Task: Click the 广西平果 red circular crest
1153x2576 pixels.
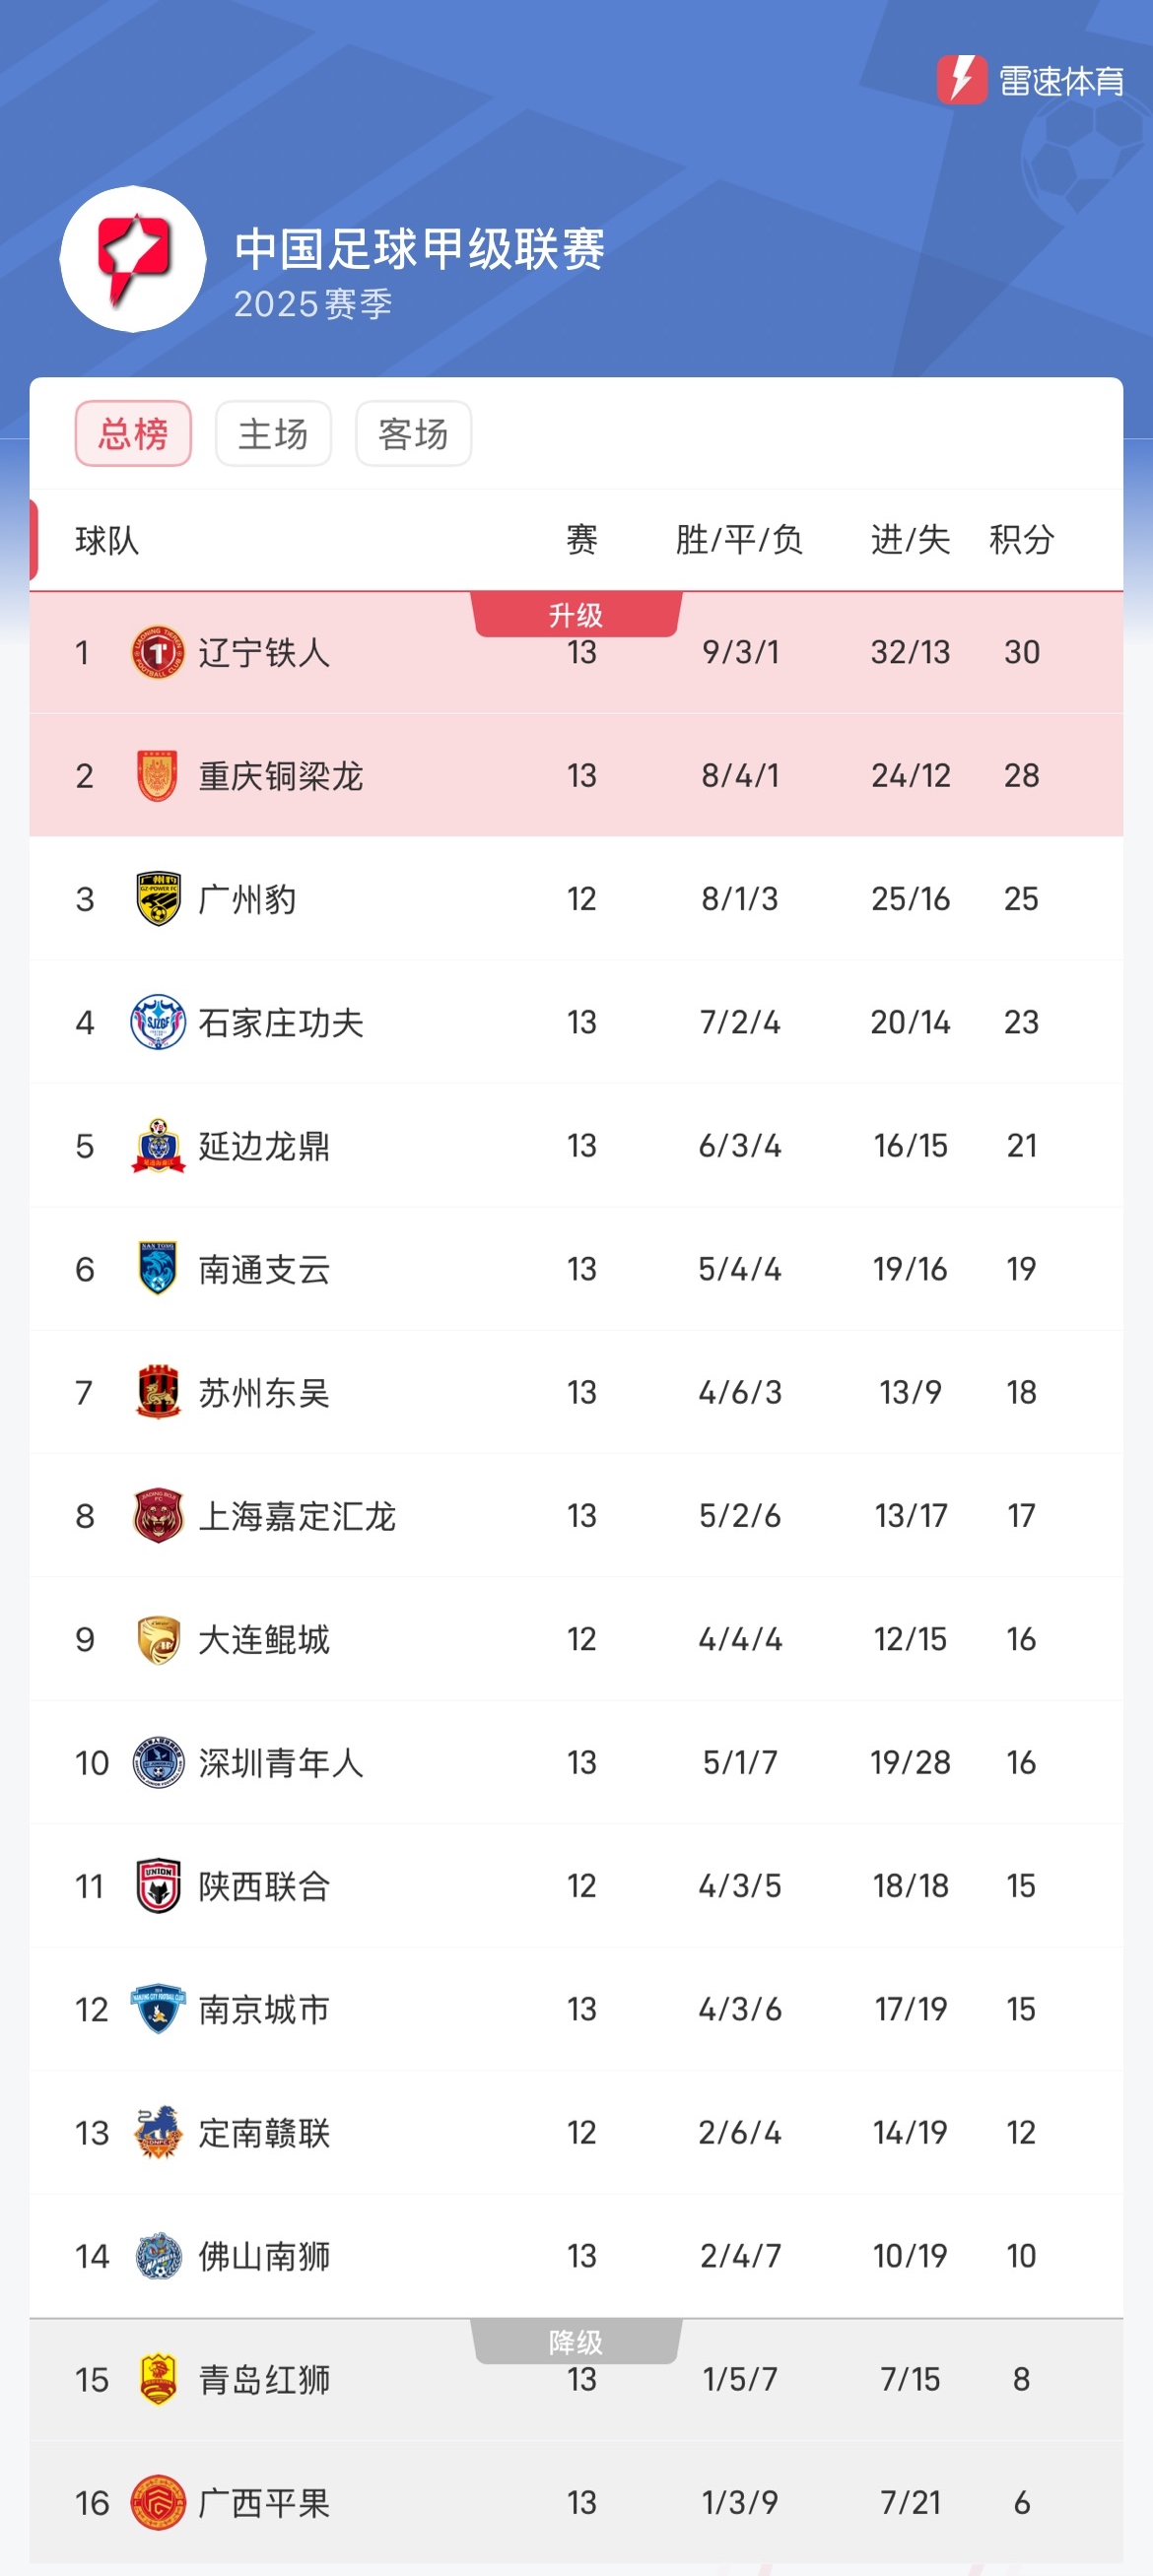Action: 158,2503
